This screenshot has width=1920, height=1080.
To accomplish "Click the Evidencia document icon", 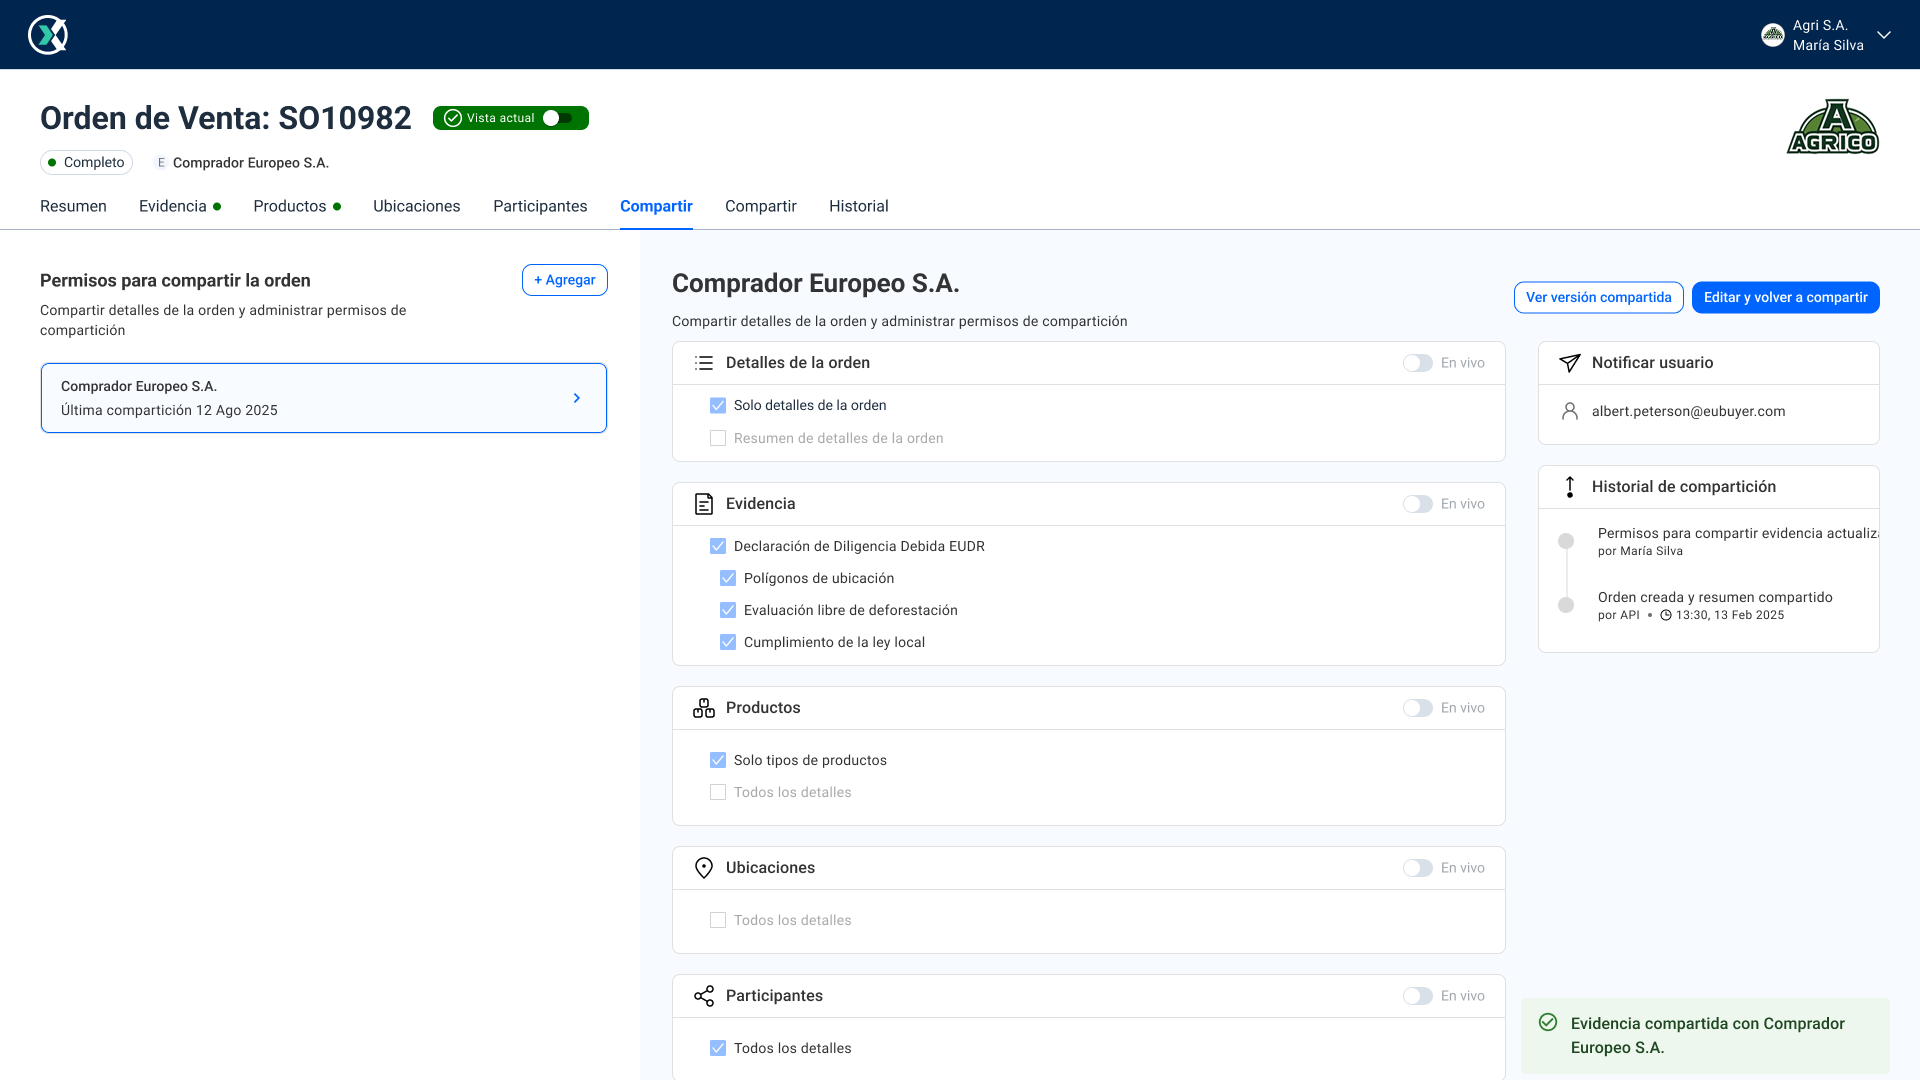I will pyautogui.click(x=704, y=504).
